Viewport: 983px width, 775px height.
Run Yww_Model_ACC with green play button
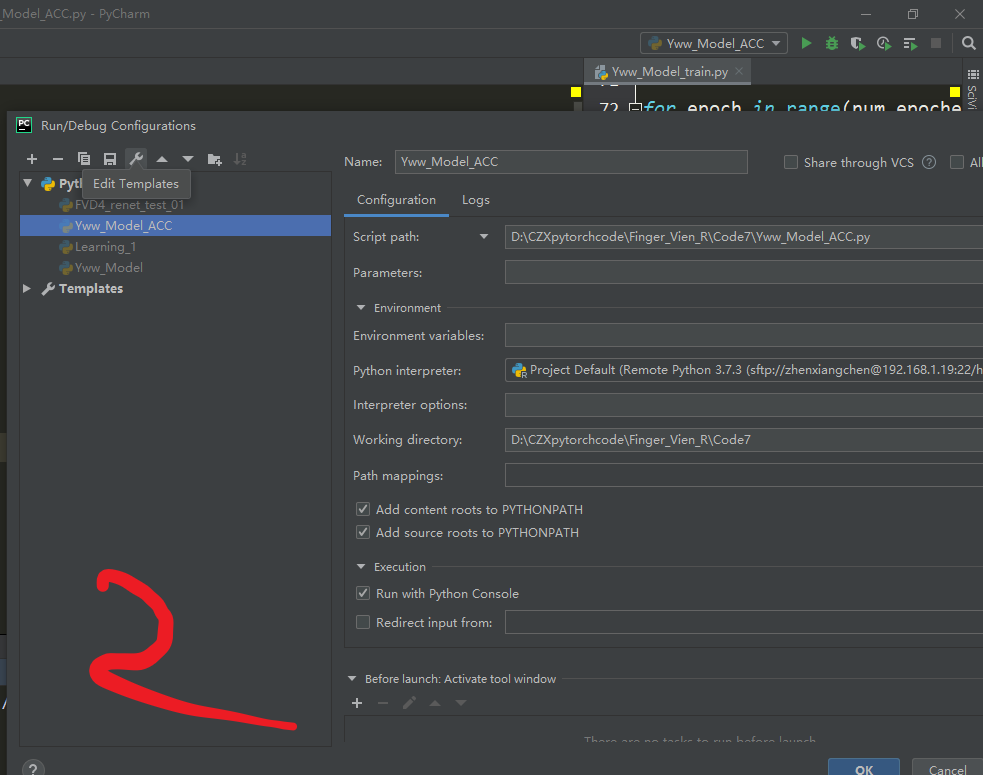tap(807, 43)
